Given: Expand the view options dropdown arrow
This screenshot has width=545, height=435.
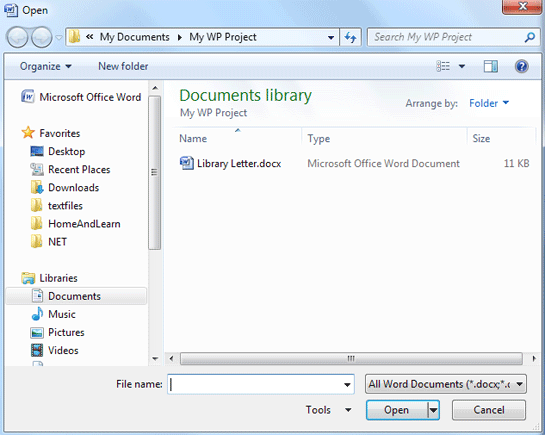Looking at the screenshot, I should click(x=462, y=66).
